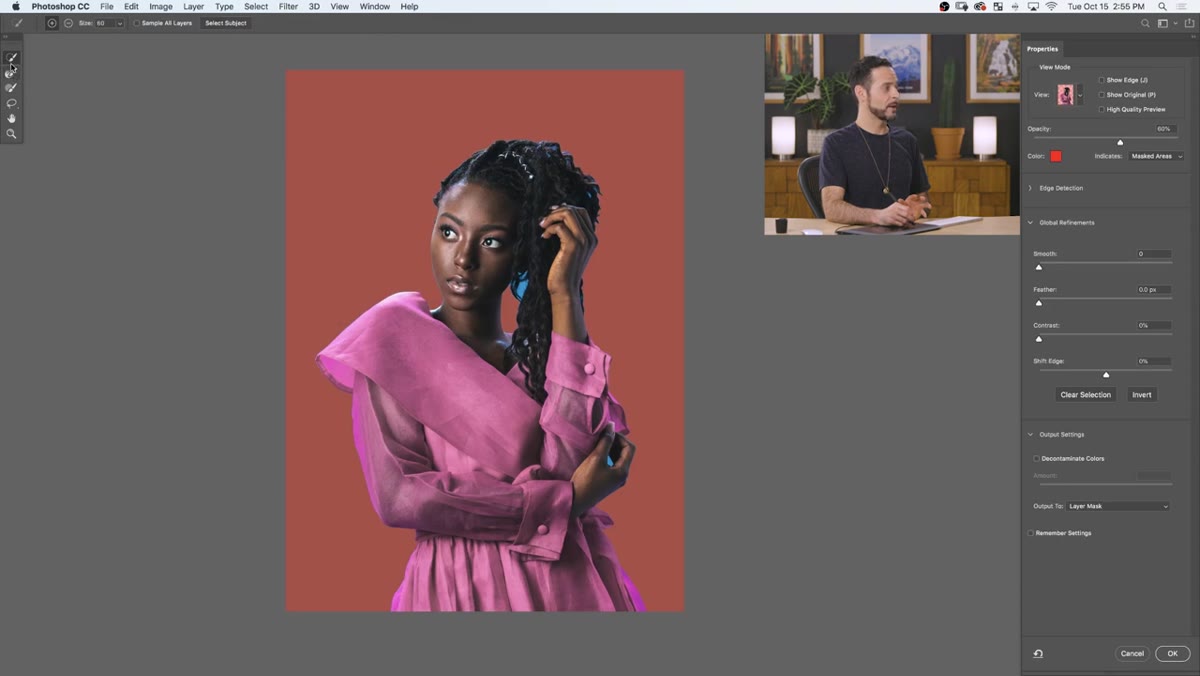The width and height of the screenshot is (1200, 676).
Task: Click the subtract from selection minus icon
Action: [x=68, y=23]
